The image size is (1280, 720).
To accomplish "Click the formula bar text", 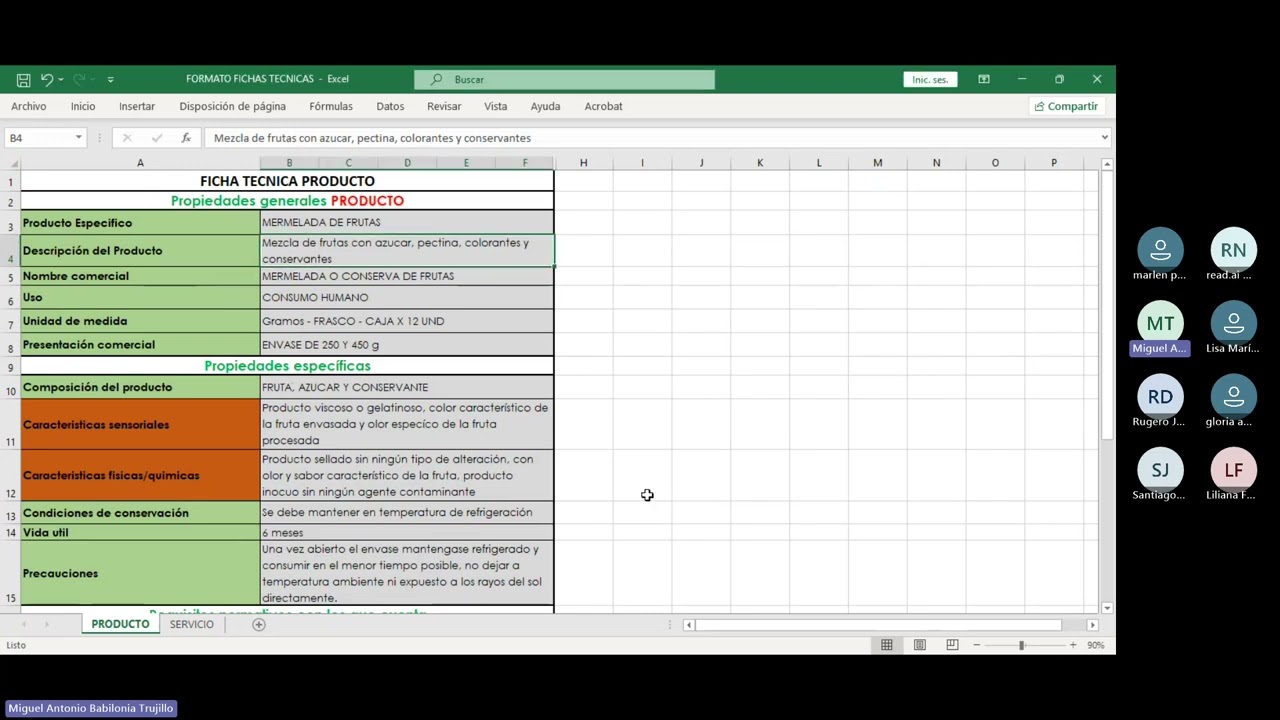I will pyautogui.click(x=372, y=138).
